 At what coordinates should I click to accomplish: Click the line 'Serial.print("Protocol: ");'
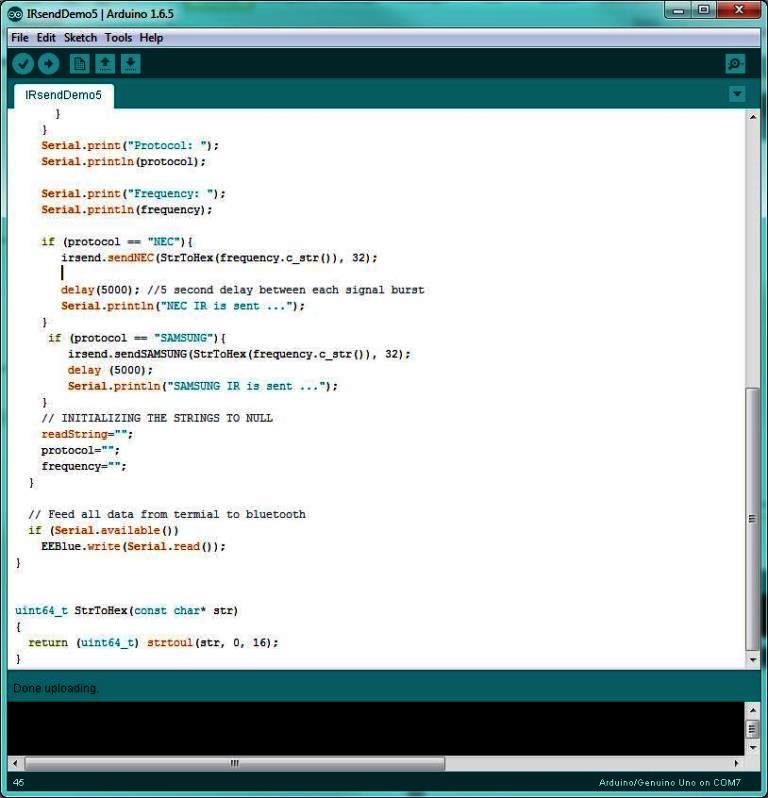pyautogui.click(x=130, y=146)
